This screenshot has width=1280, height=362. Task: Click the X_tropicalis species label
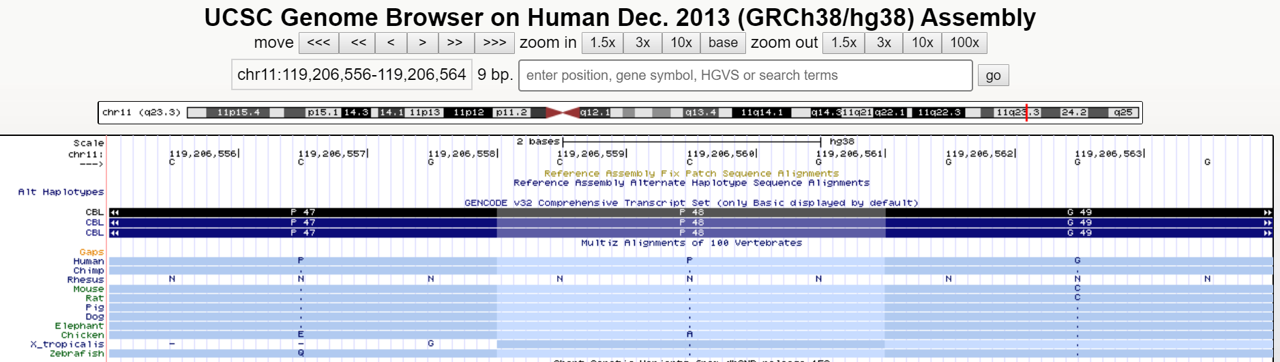coord(67,344)
